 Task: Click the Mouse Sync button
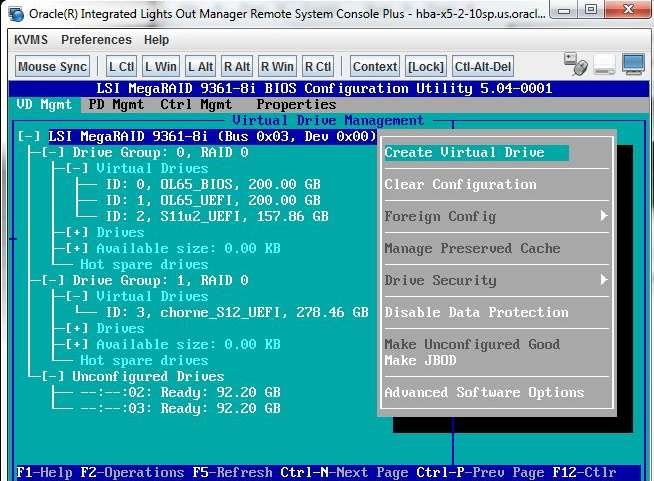coord(53,66)
